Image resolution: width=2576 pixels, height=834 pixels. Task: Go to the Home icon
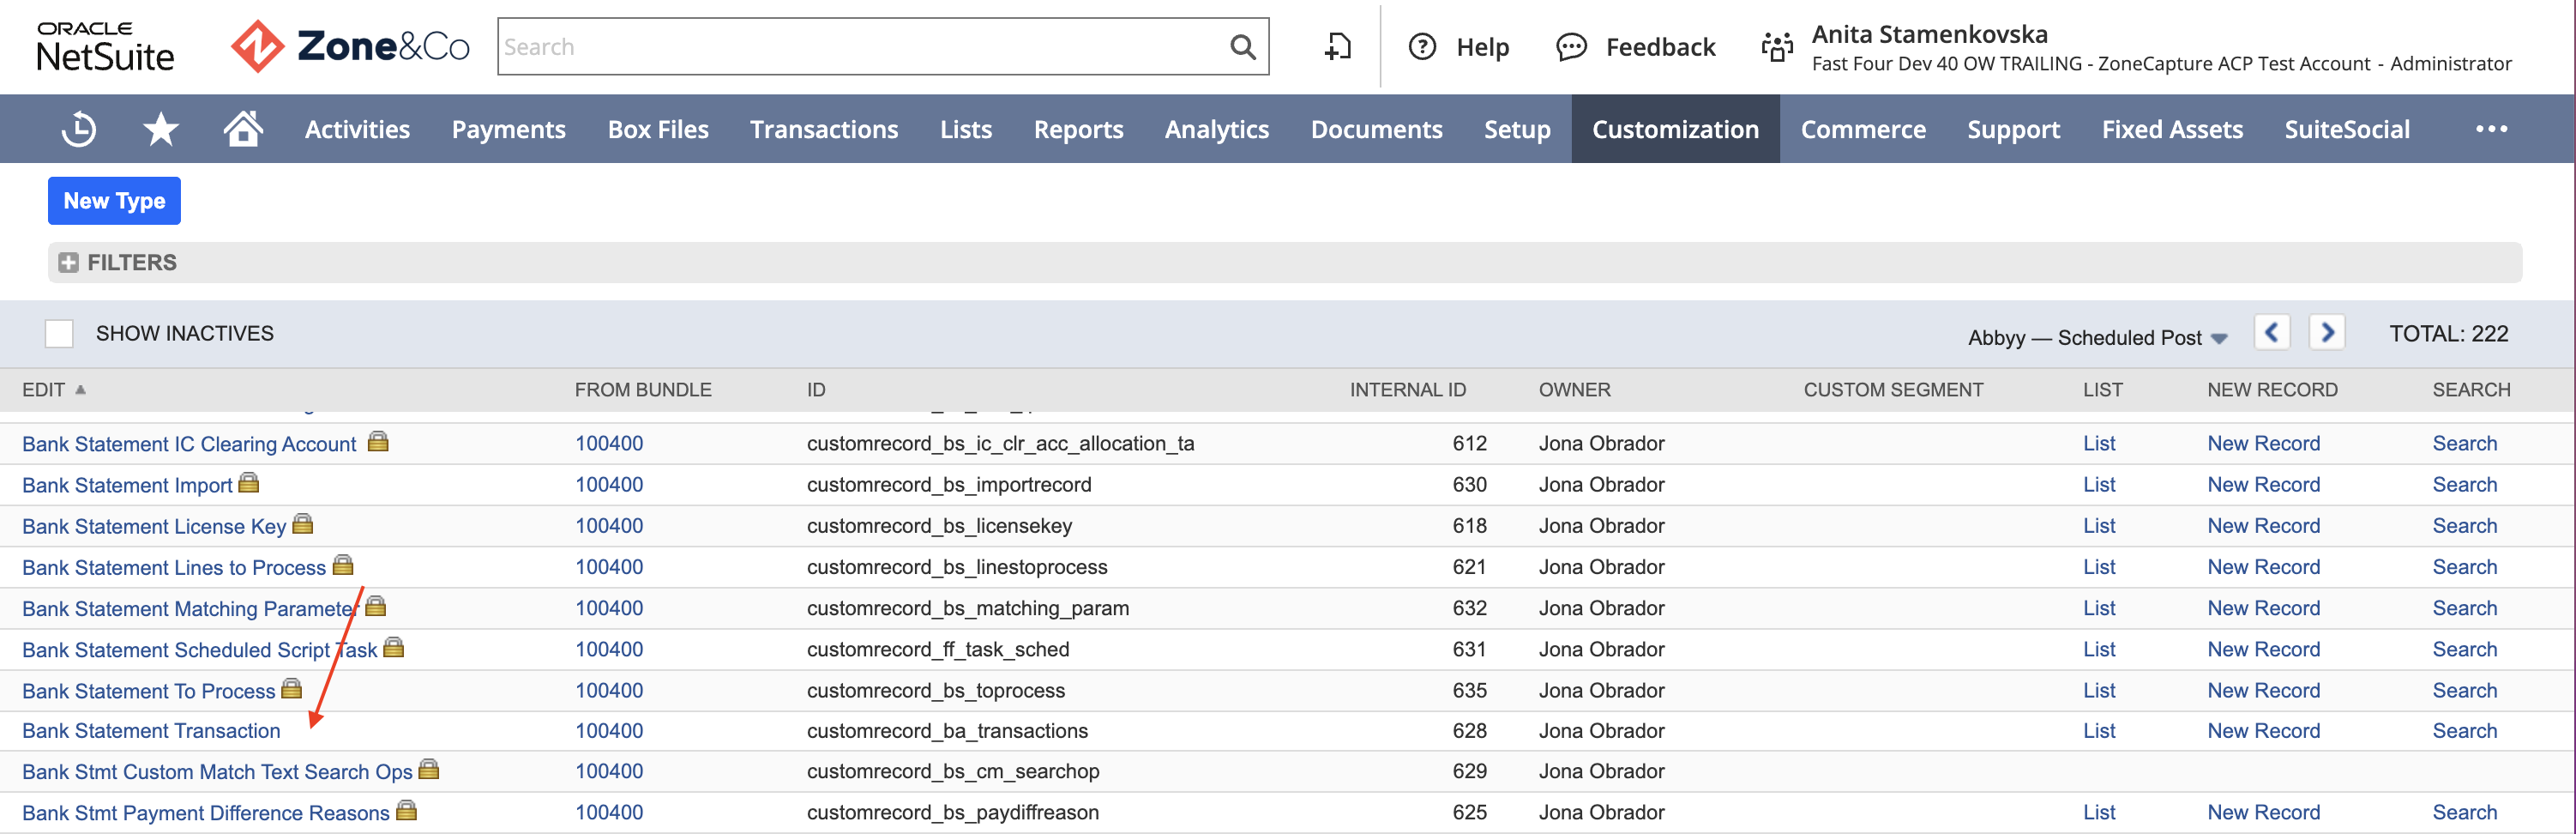pyautogui.click(x=243, y=129)
